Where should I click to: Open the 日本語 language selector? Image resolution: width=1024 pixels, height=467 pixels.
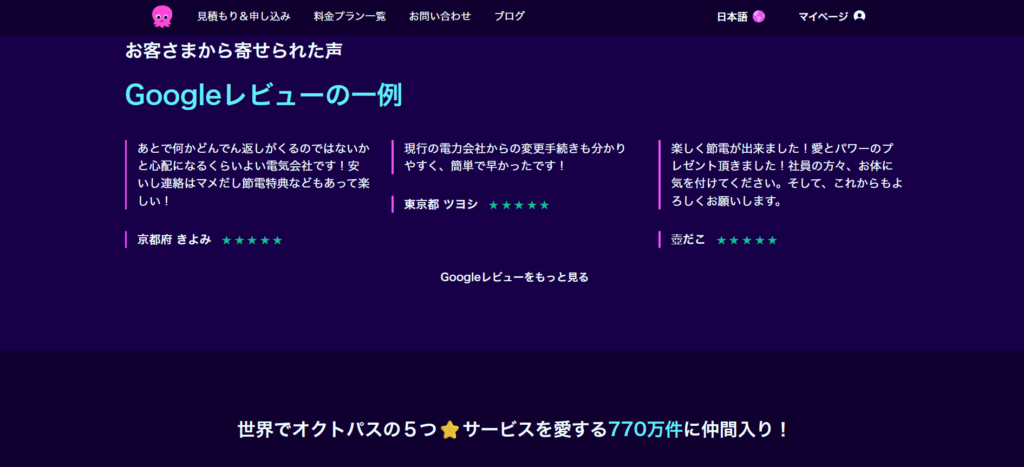tap(732, 17)
